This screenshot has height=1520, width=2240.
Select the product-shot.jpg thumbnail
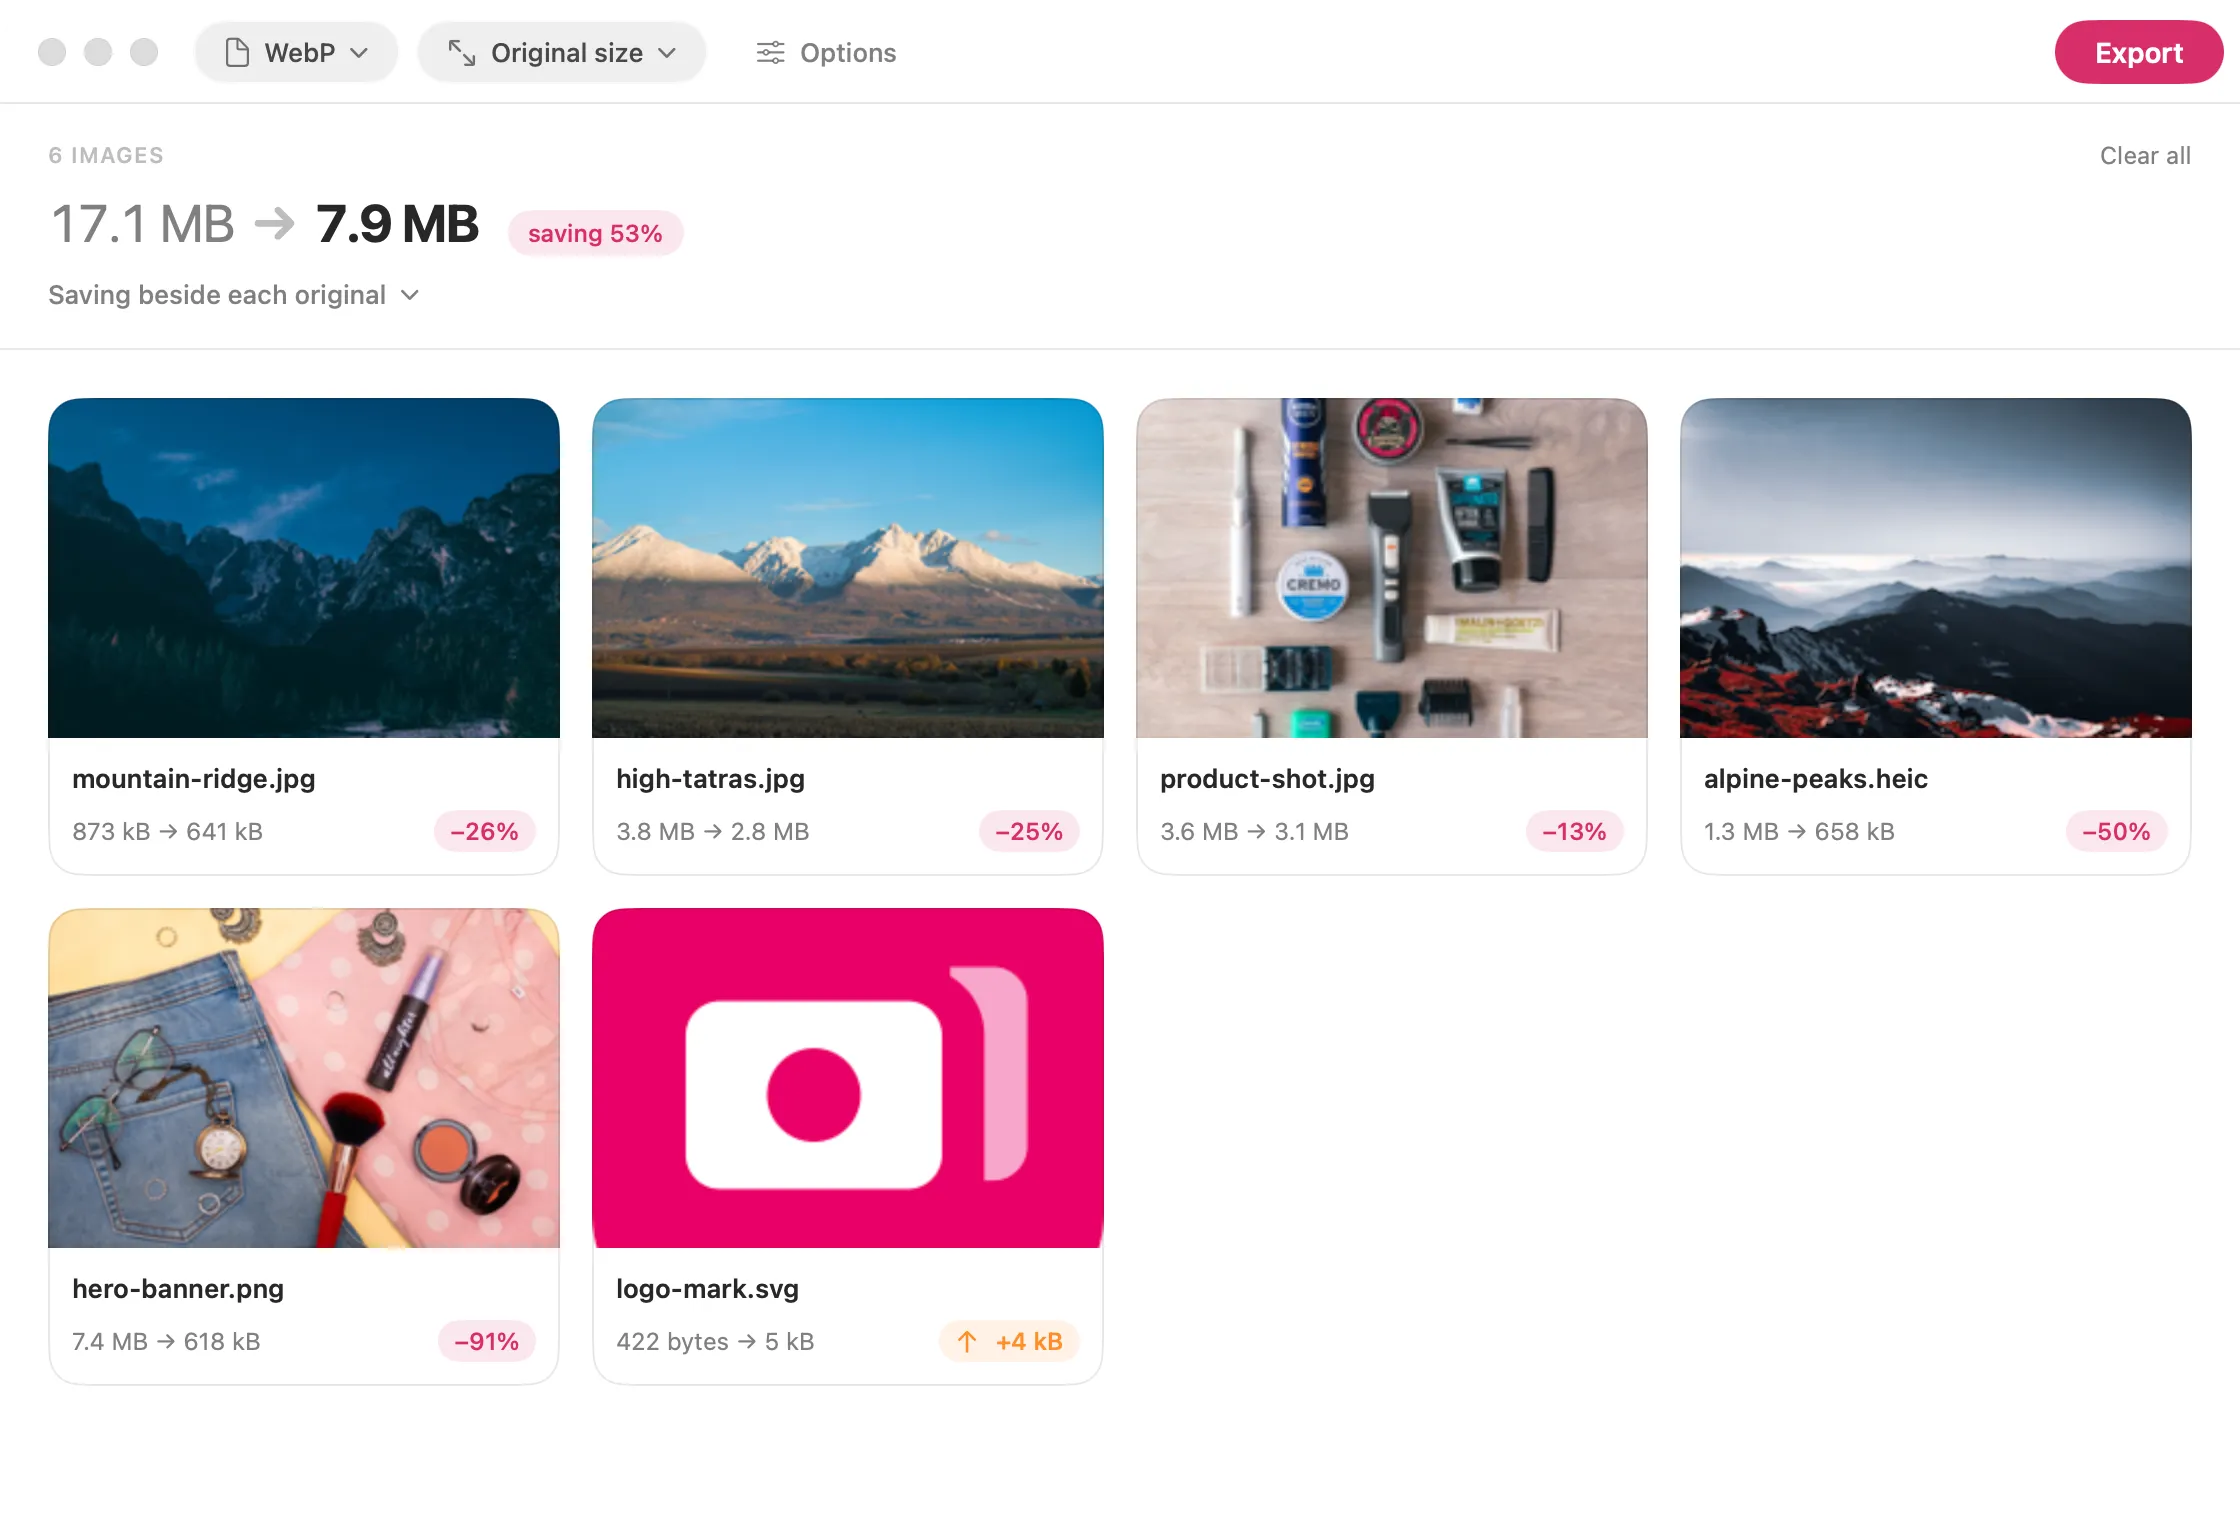[1392, 568]
